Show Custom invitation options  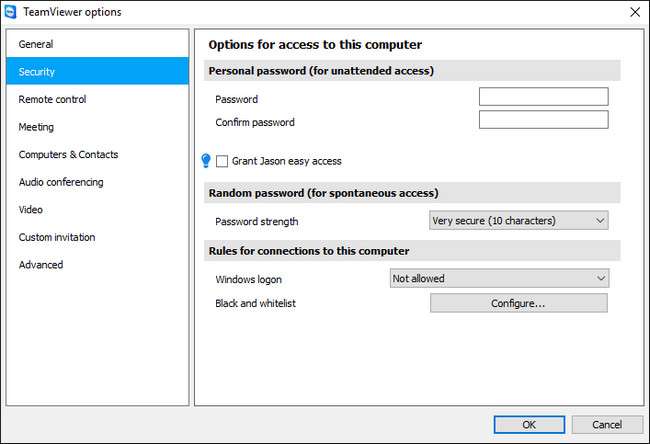pyautogui.click(x=57, y=237)
